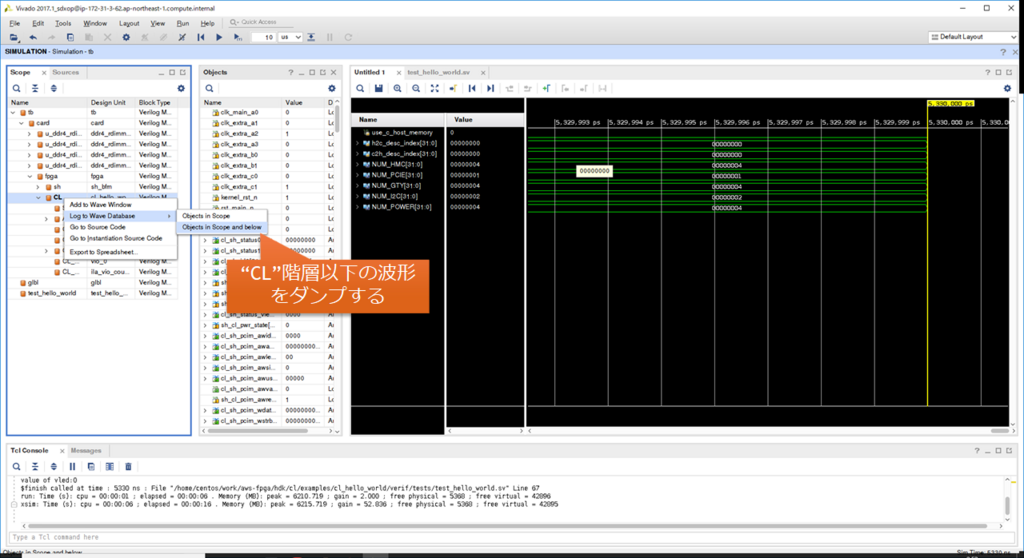
Task: Open the Run menu
Action: point(183,24)
